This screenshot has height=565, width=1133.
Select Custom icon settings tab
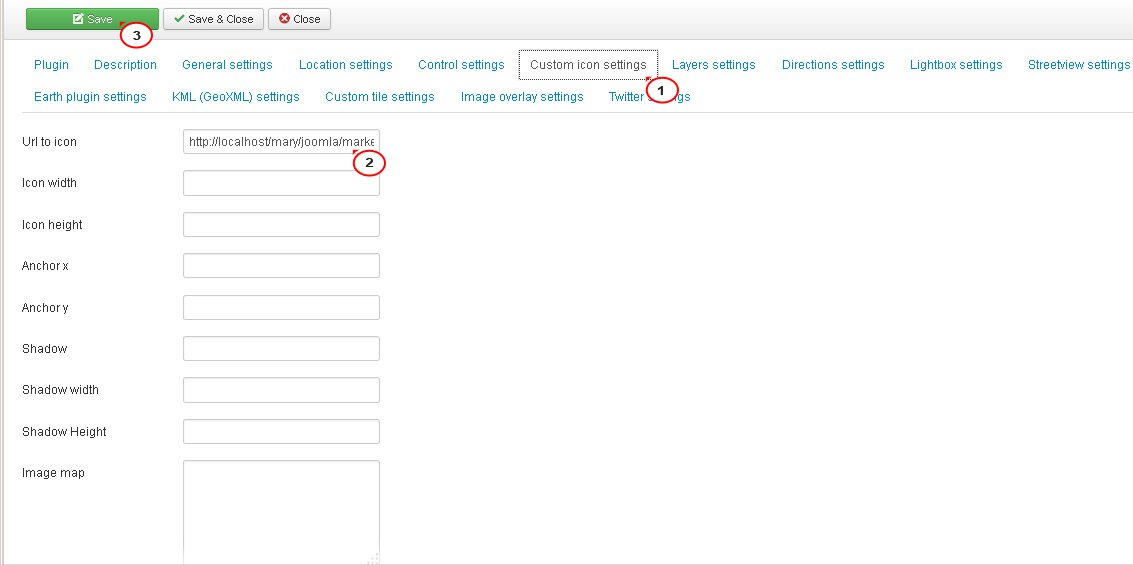pos(588,64)
